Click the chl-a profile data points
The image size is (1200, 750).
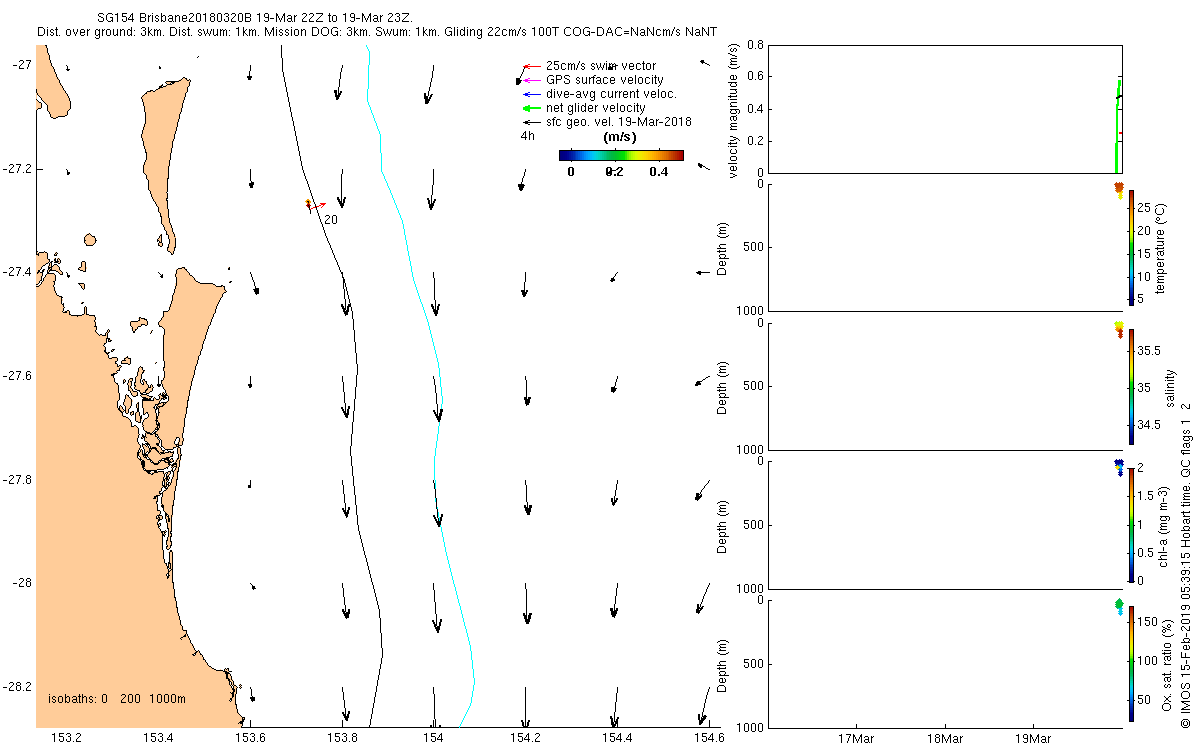tap(1119, 467)
